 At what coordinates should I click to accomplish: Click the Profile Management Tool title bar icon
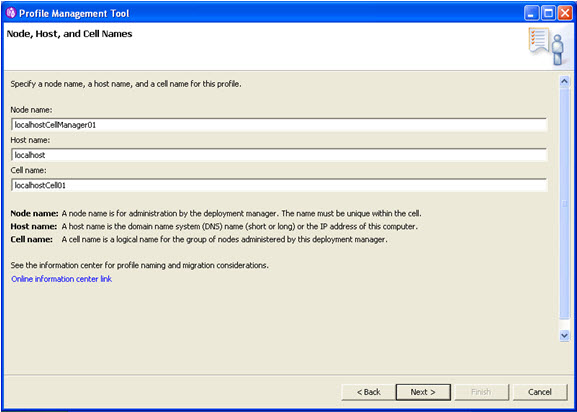(x=11, y=14)
